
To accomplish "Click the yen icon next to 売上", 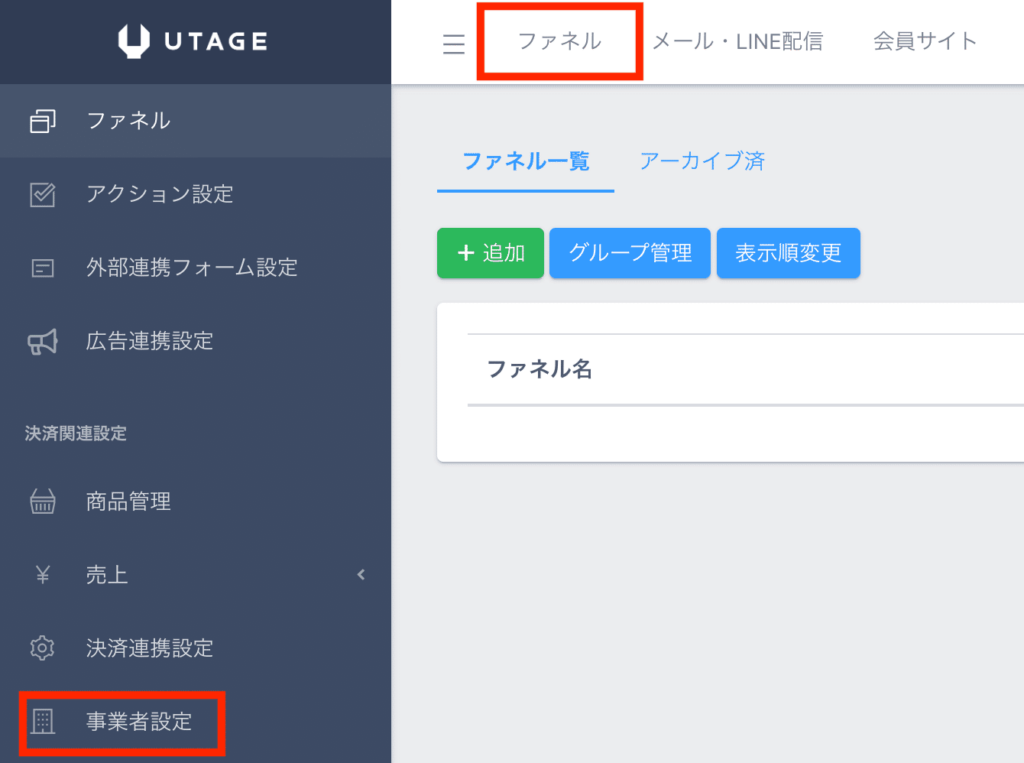I will click(x=42, y=575).
